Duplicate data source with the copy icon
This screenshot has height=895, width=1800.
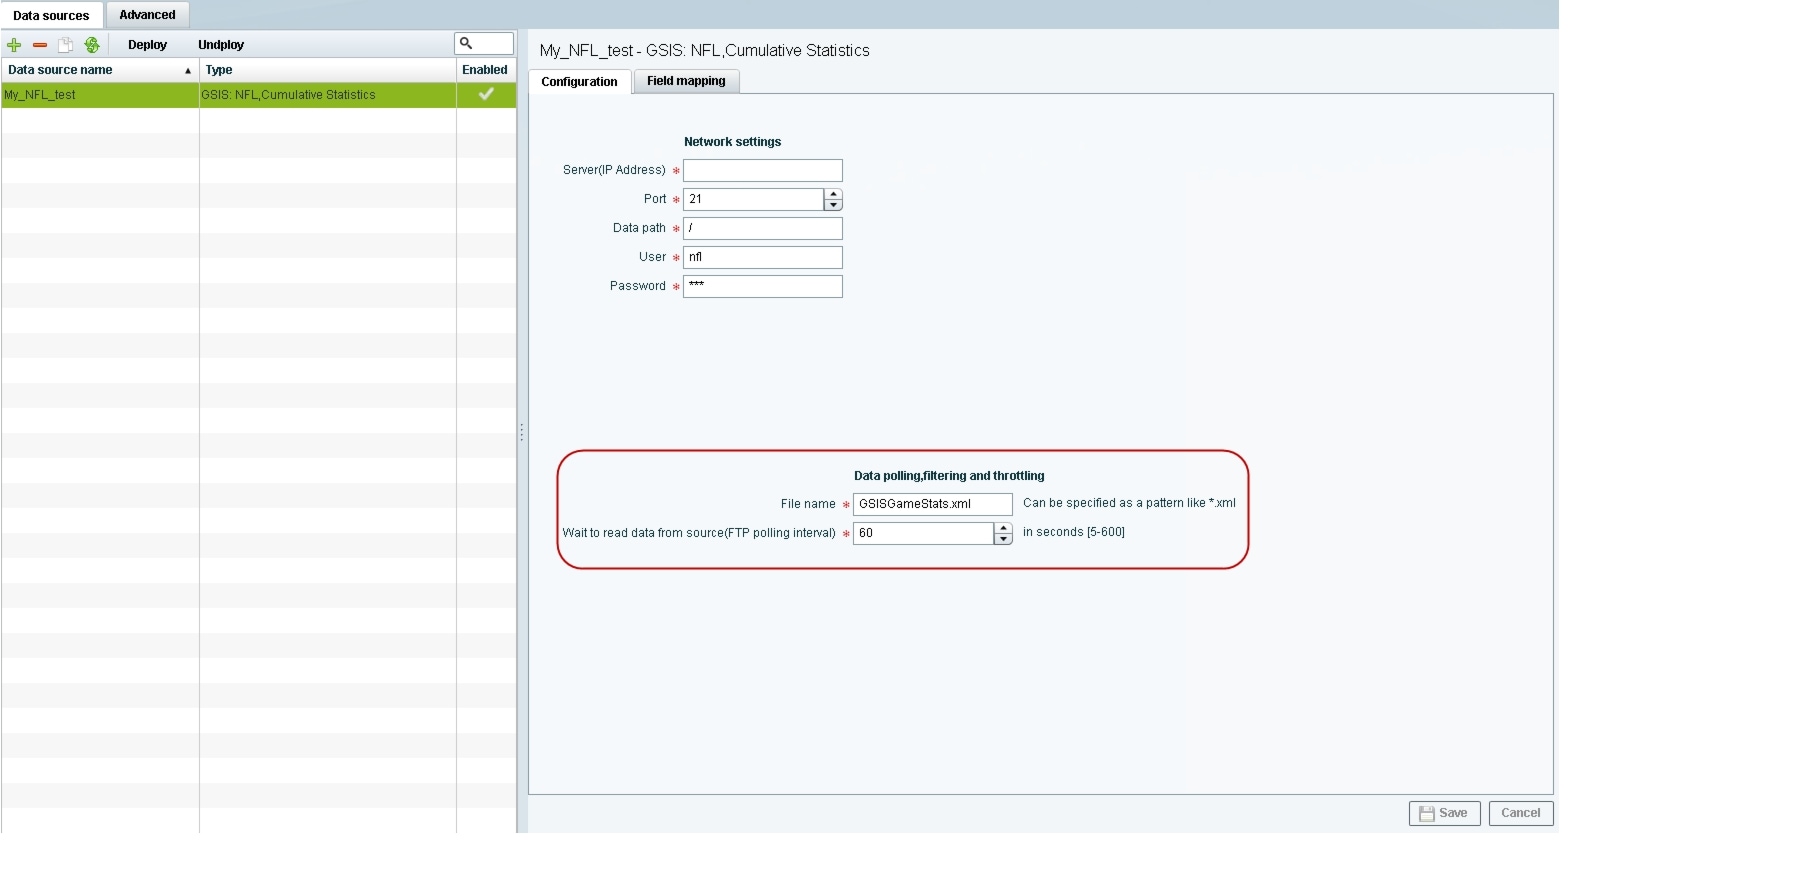pyautogui.click(x=66, y=45)
